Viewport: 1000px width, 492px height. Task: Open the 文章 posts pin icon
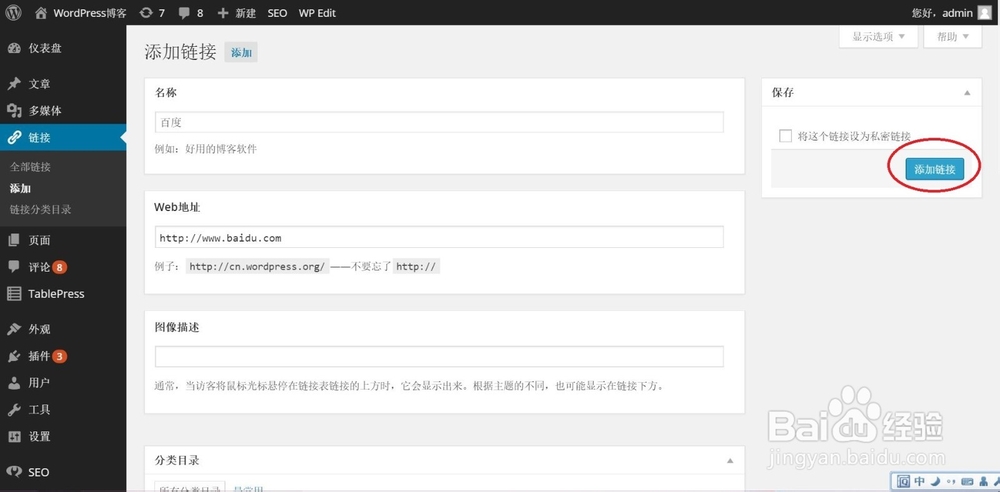(x=14, y=84)
